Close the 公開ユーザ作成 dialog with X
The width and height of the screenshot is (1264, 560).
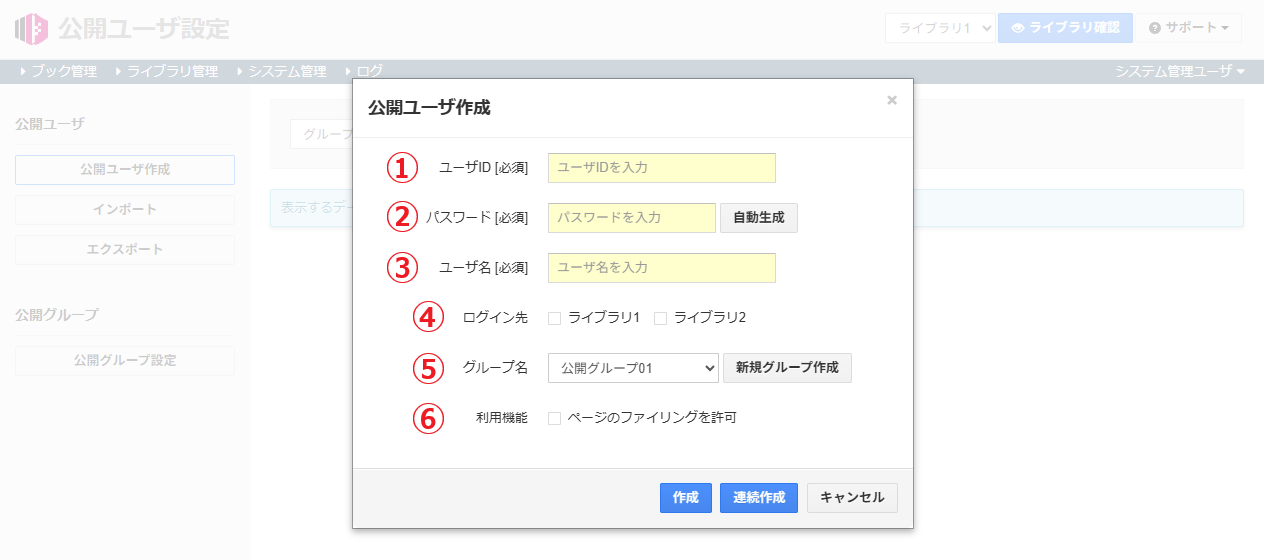[892, 100]
